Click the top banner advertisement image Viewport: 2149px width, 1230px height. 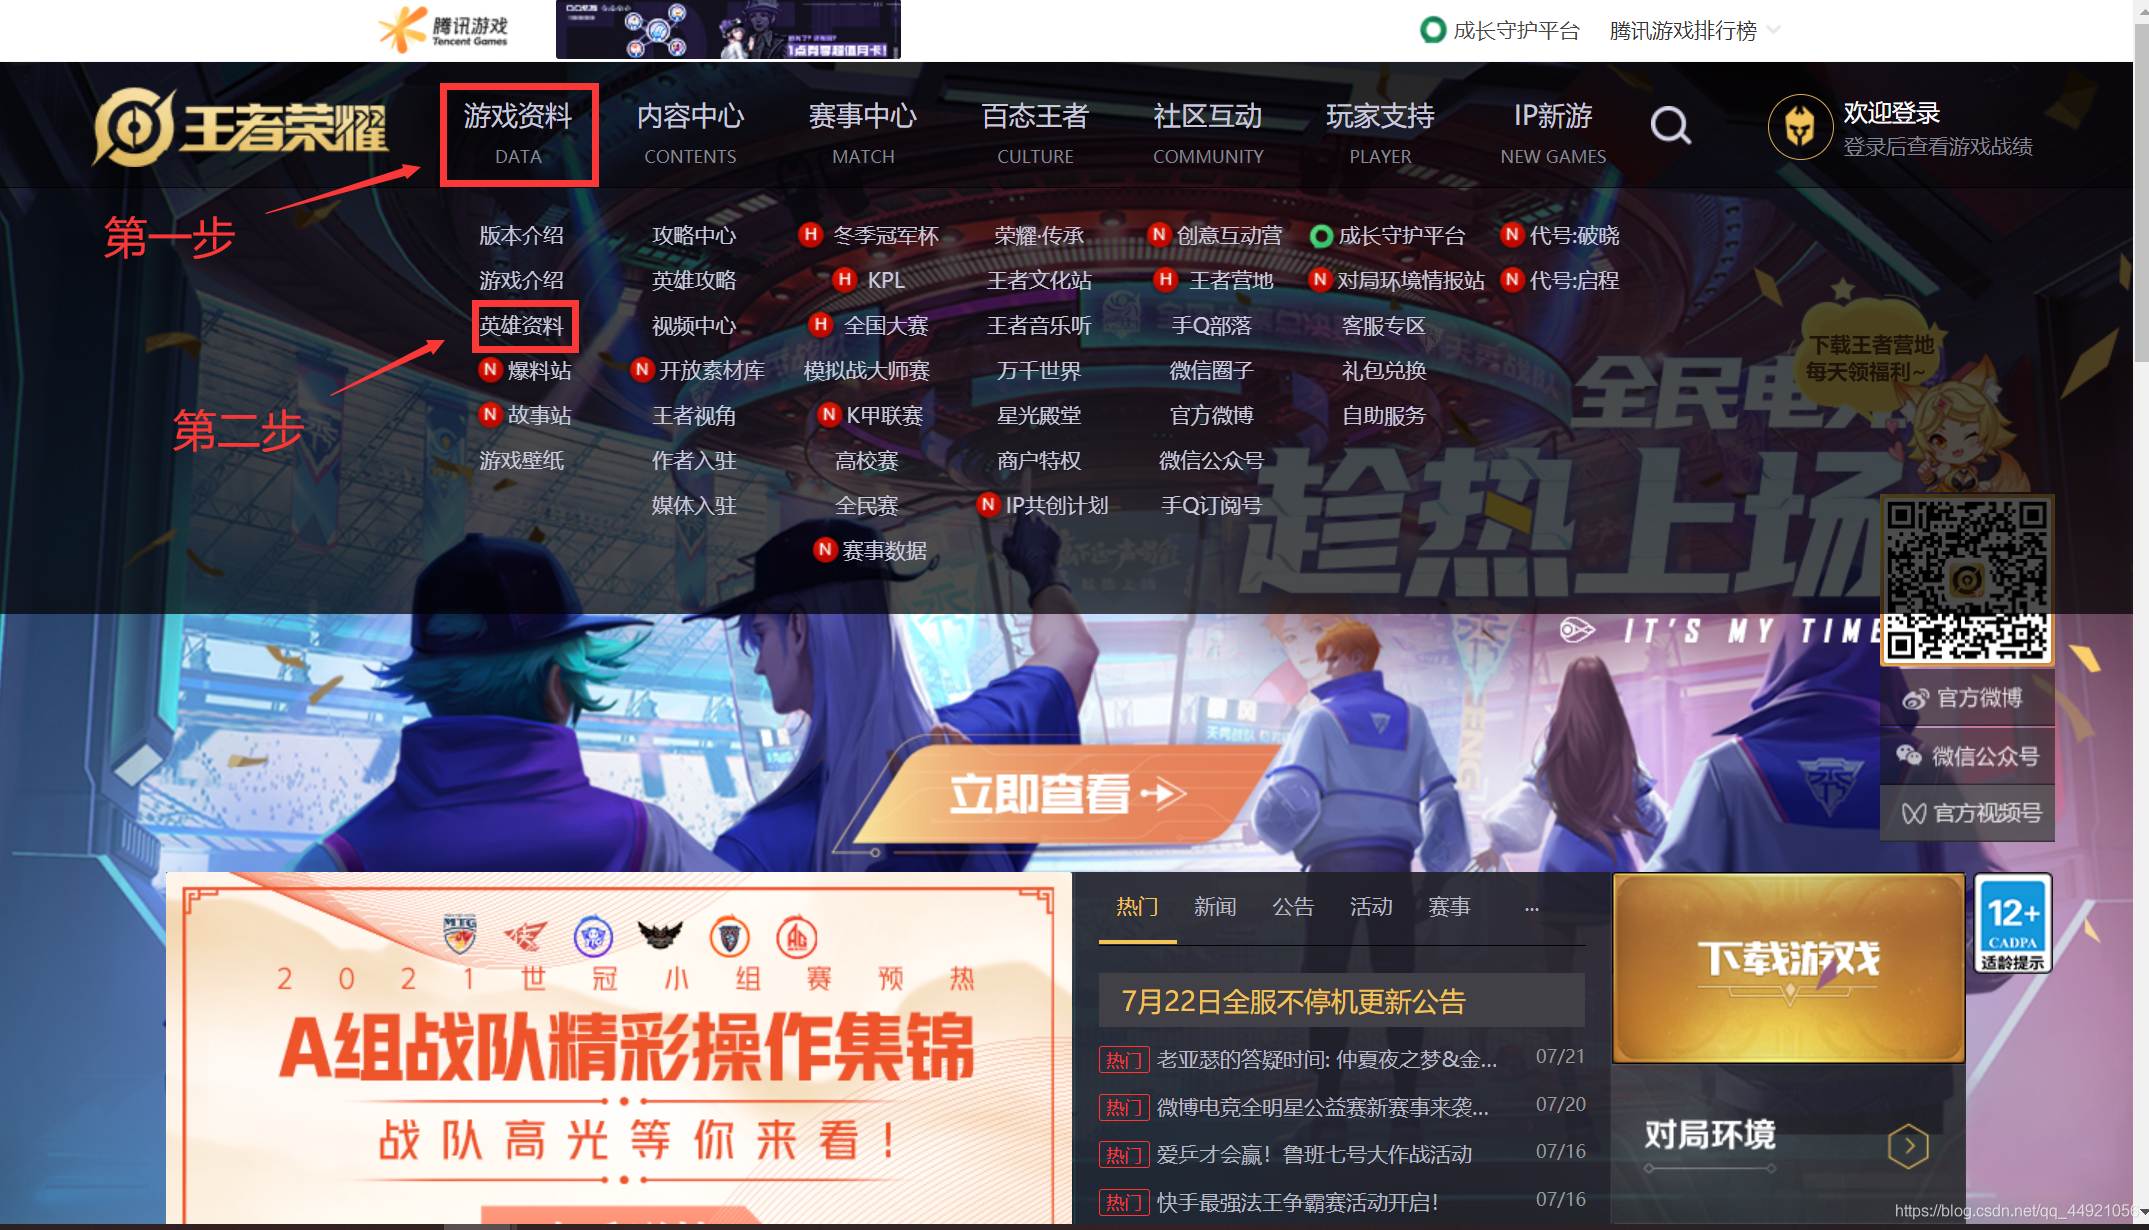click(x=728, y=29)
